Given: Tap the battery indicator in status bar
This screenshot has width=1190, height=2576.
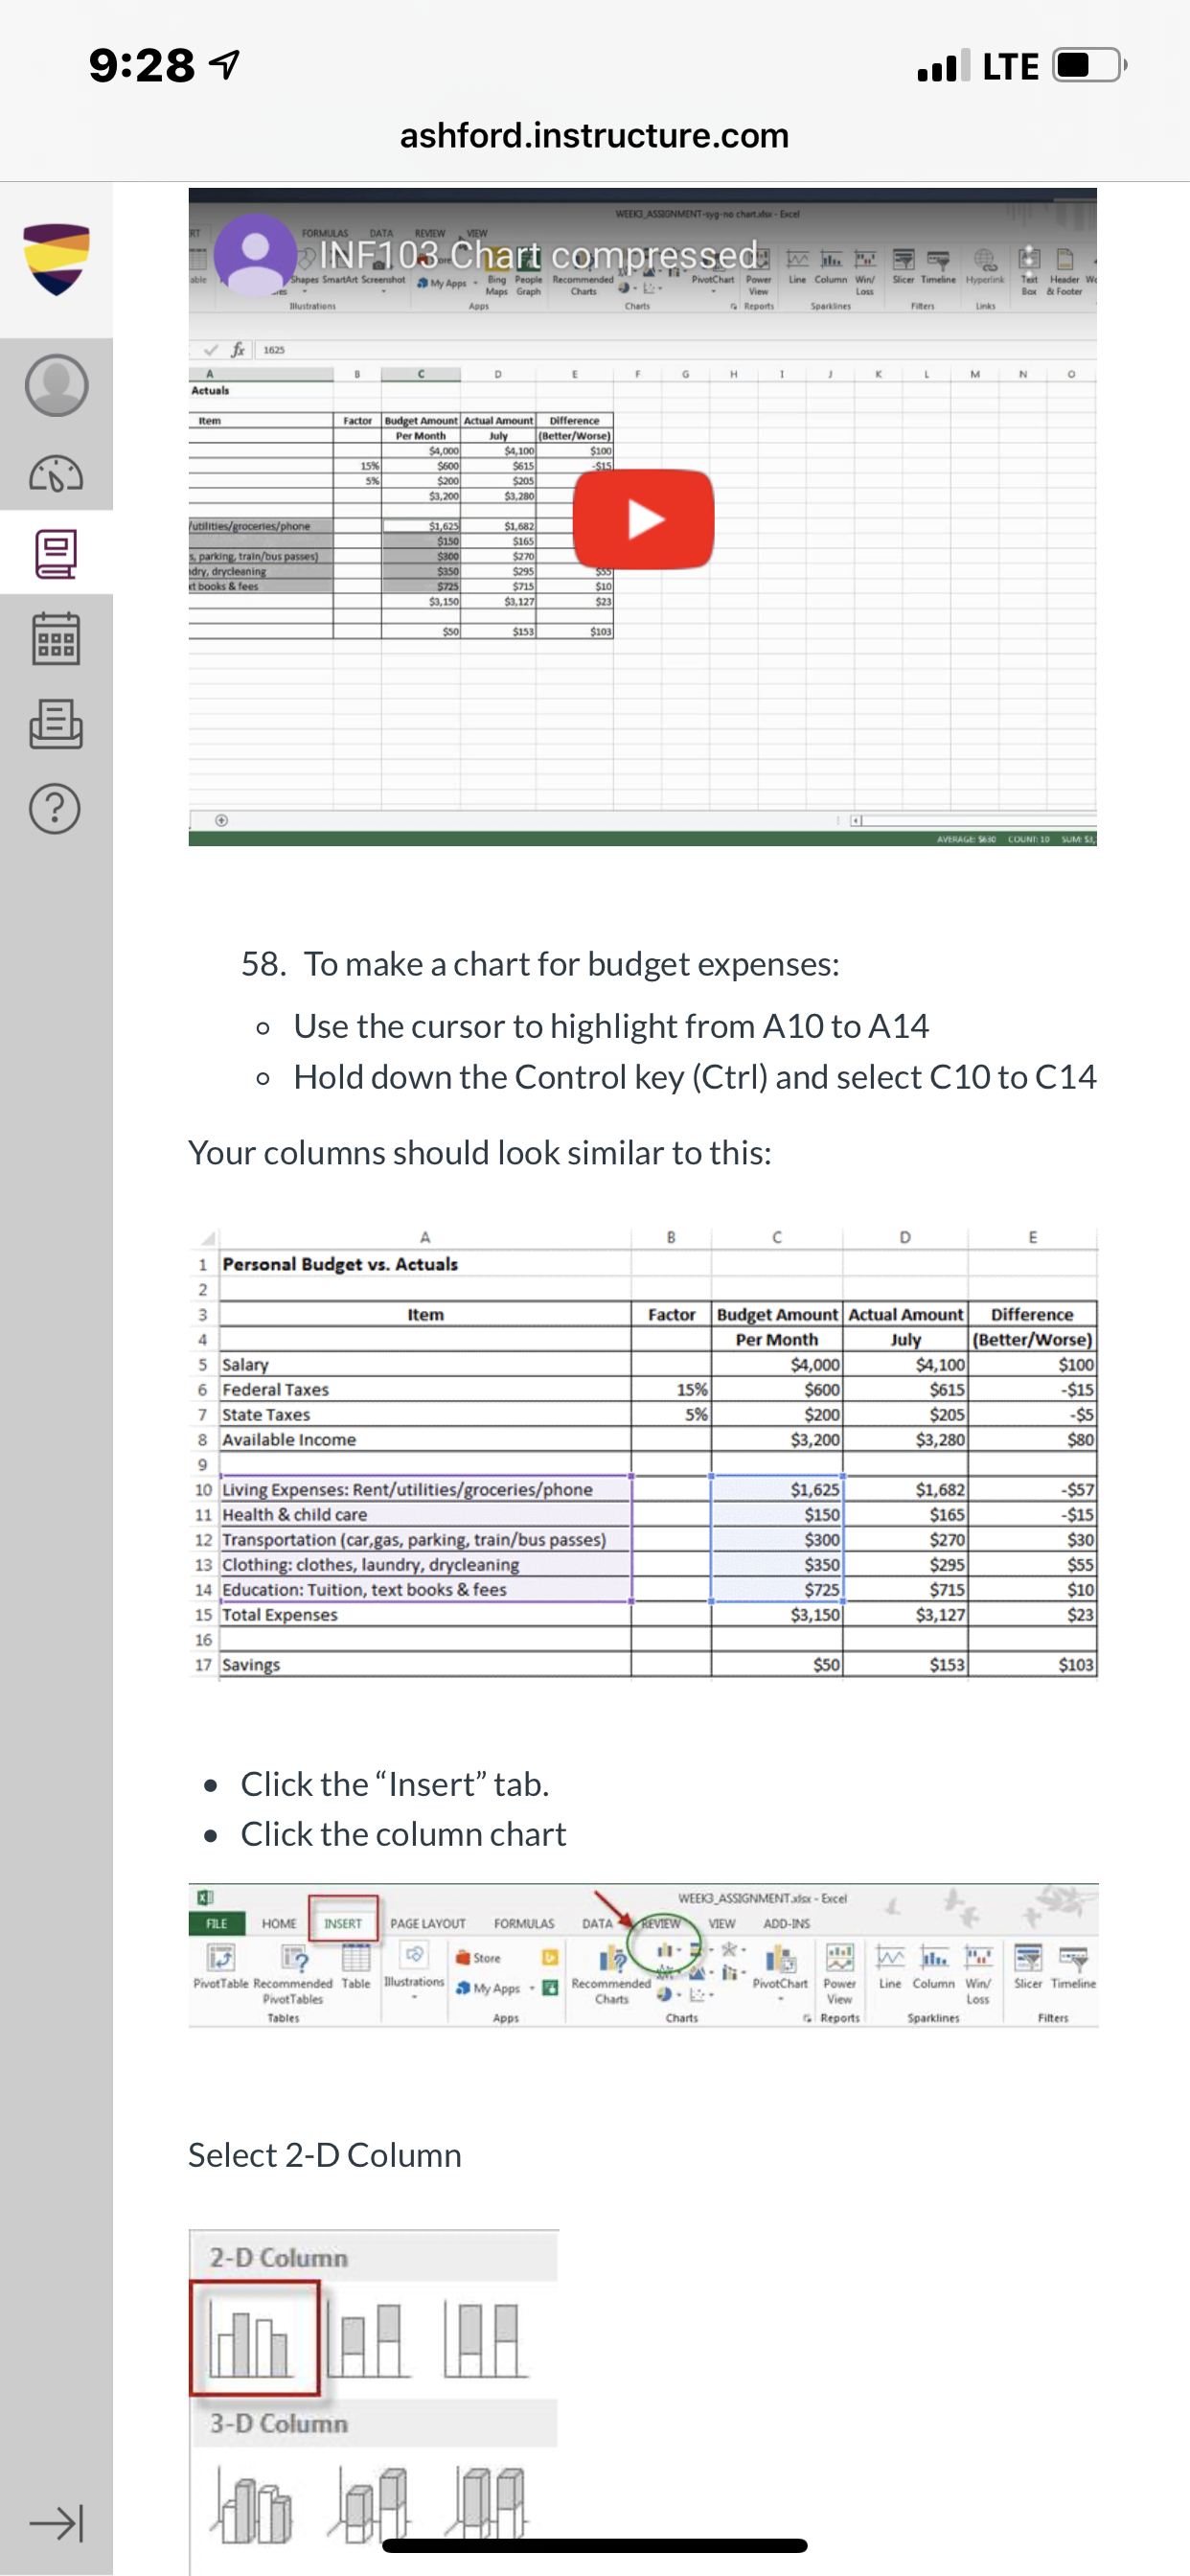Looking at the screenshot, I should (1088, 66).
